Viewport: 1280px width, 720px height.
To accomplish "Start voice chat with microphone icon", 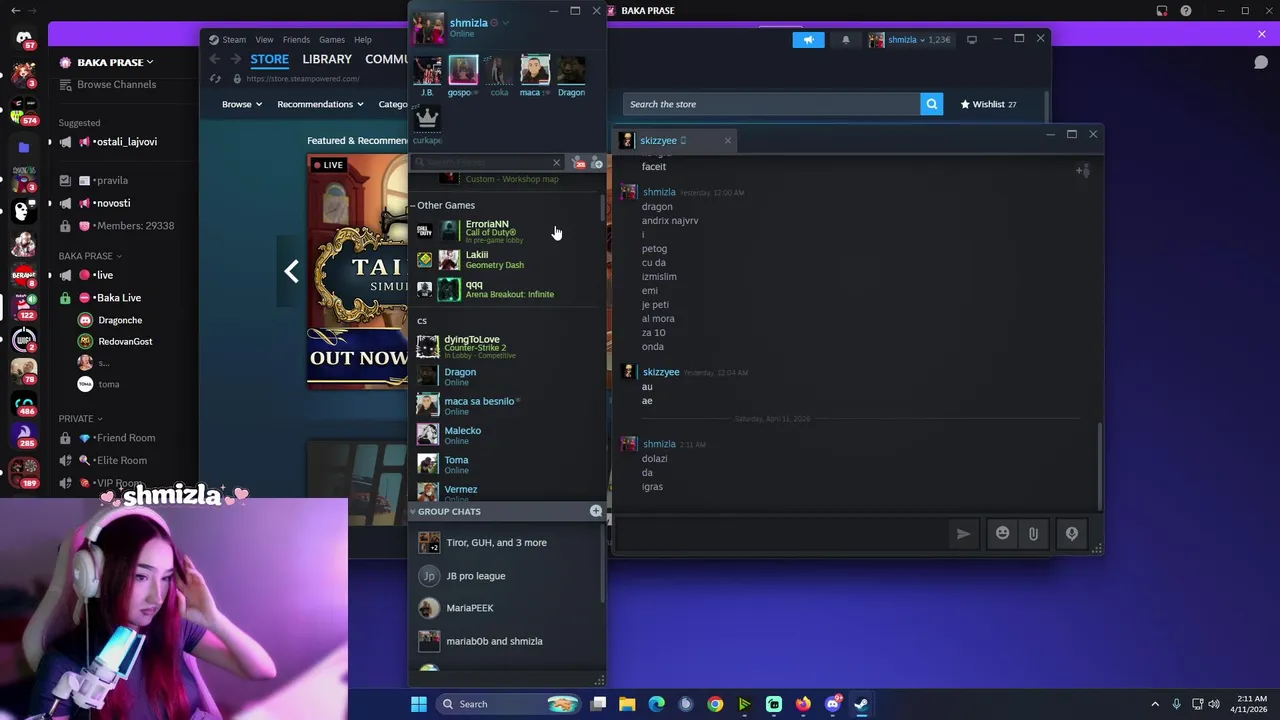I will click(x=1071, y=534).
